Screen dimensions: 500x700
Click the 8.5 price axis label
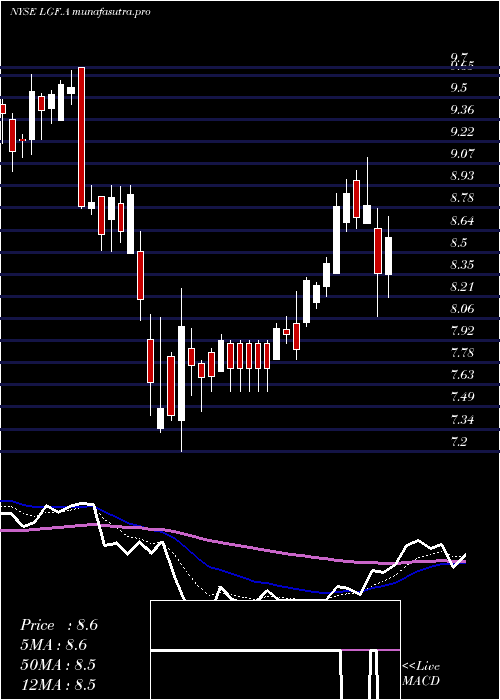[459, 242]
